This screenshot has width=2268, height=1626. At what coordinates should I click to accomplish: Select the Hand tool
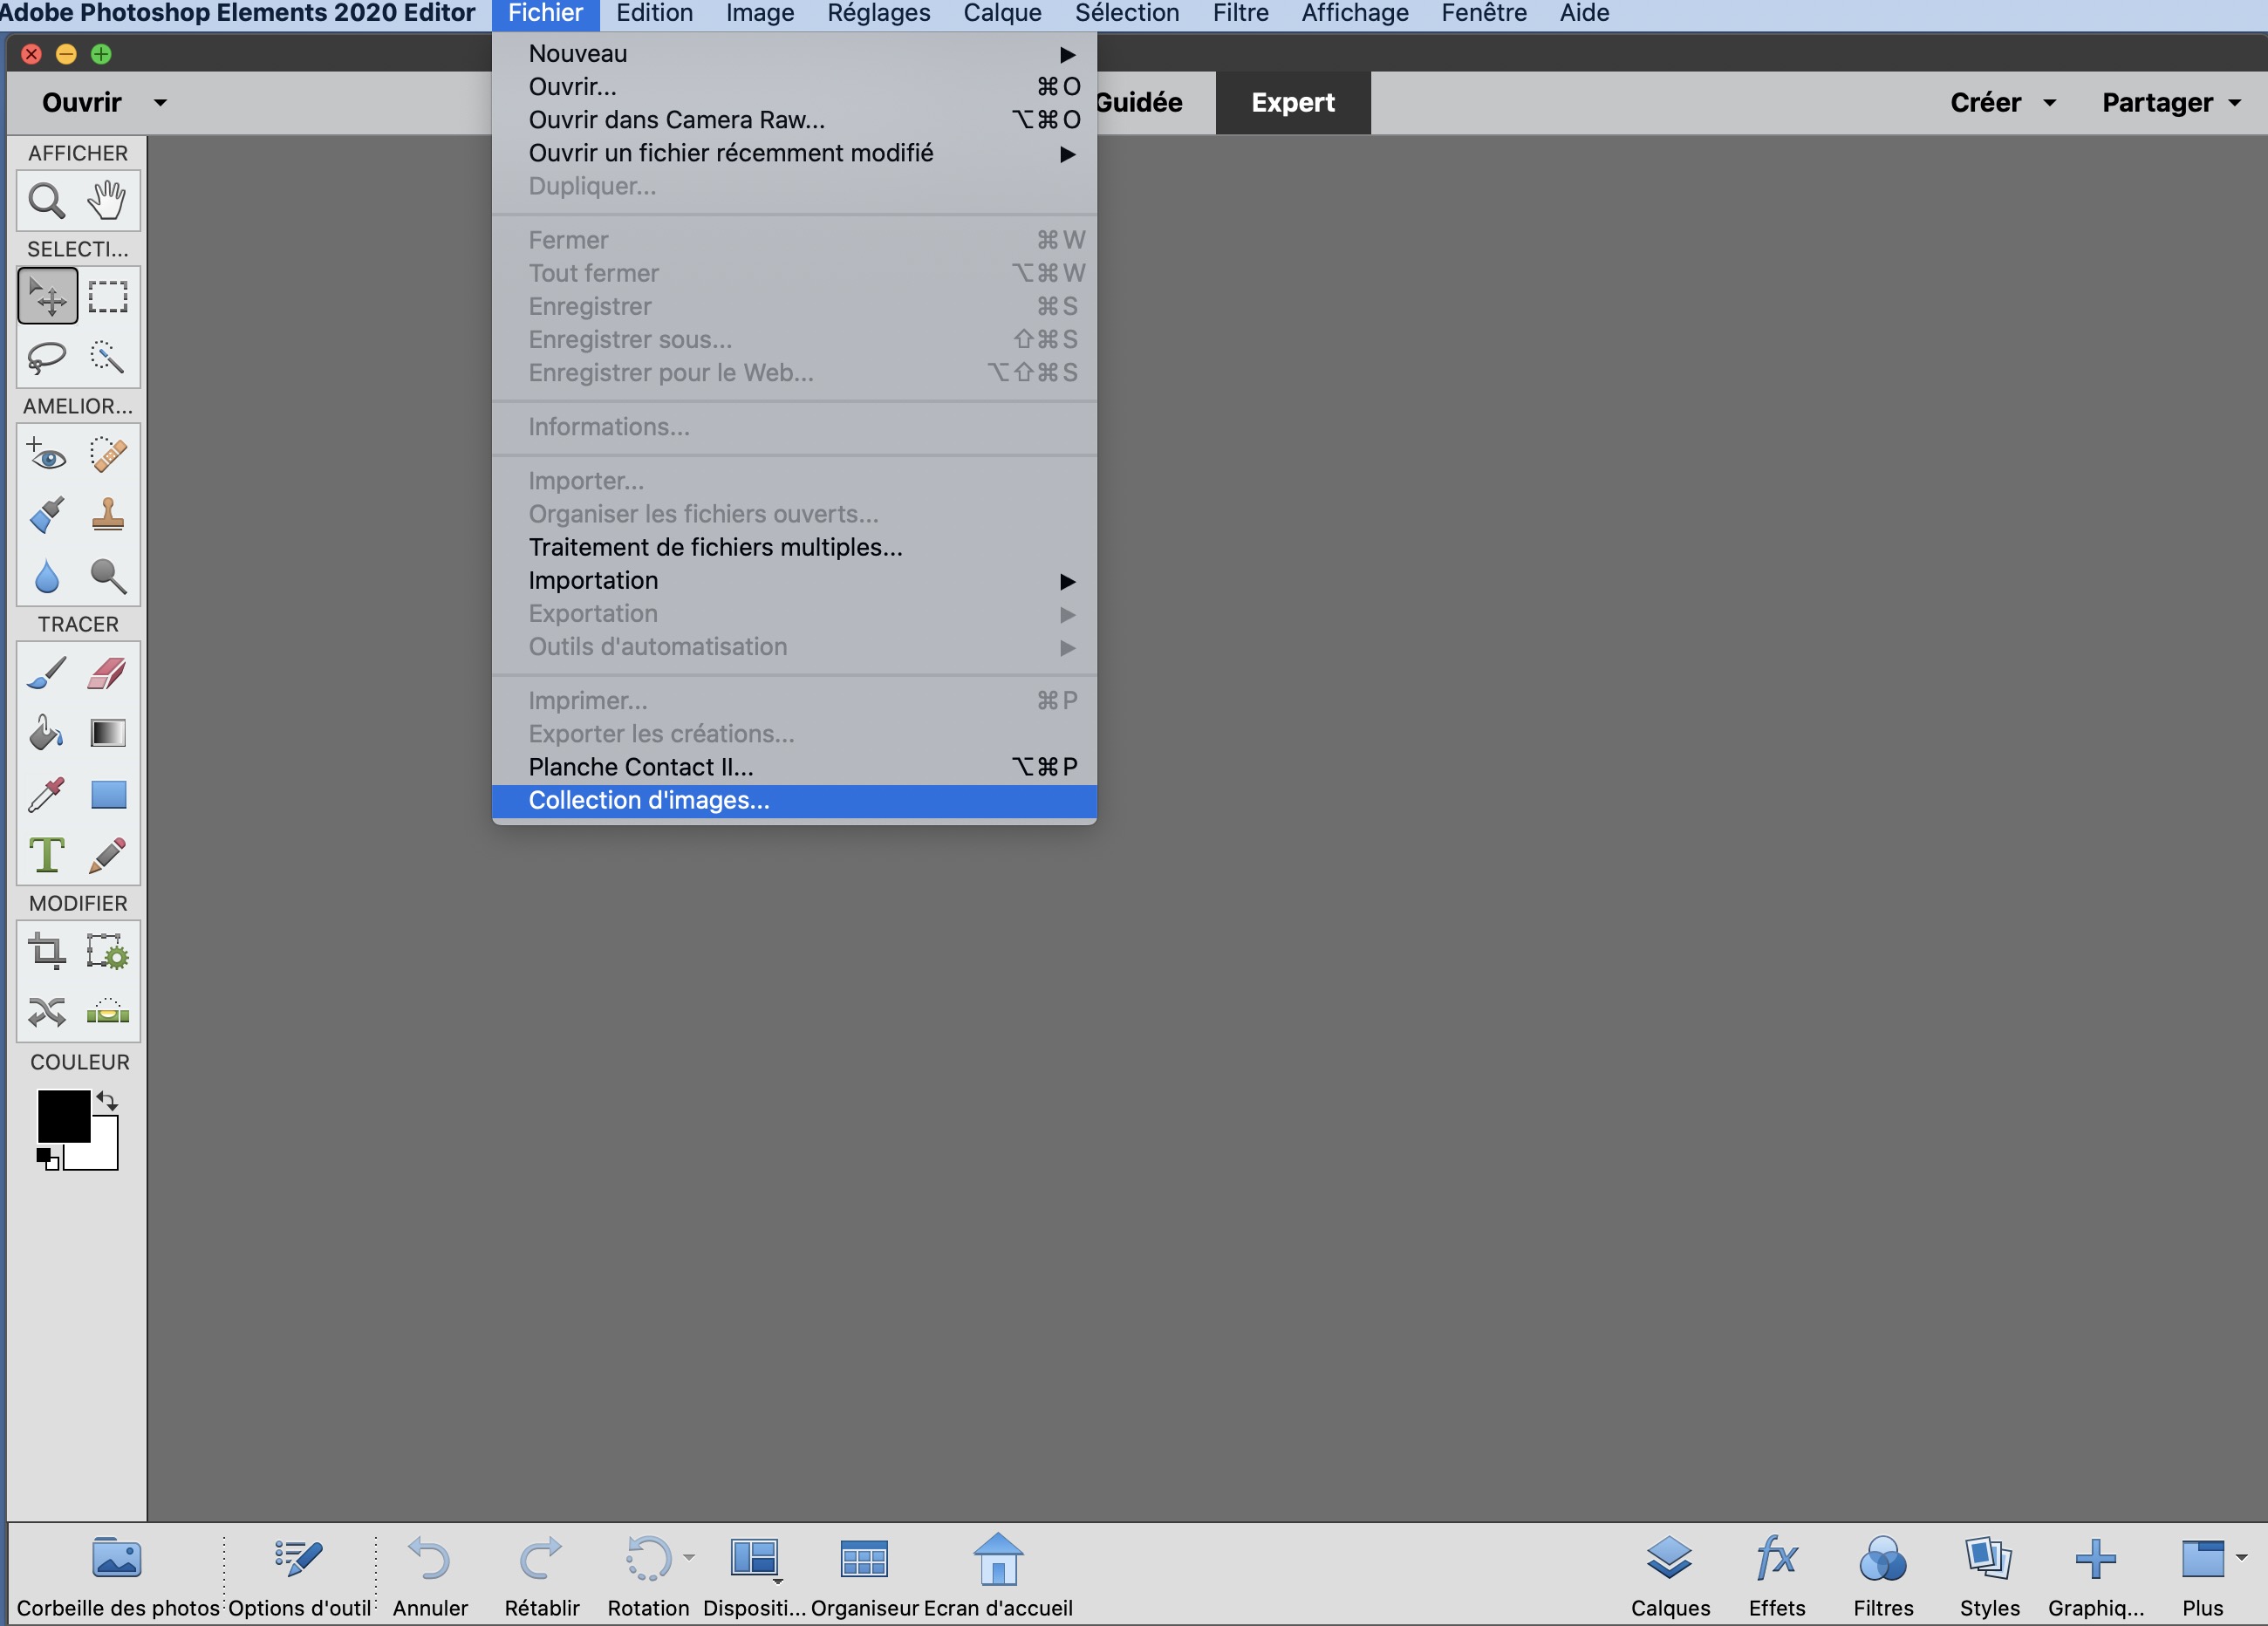(106, 200)
